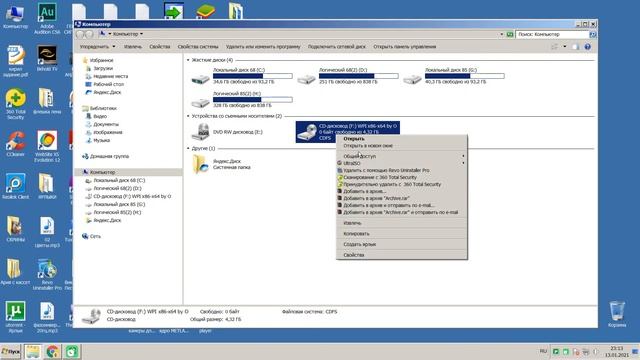Expand the address bar Компьютер dropdown arrow
Image resolution: width=640 pixels, height=360 pixels.
click(142, 34)
